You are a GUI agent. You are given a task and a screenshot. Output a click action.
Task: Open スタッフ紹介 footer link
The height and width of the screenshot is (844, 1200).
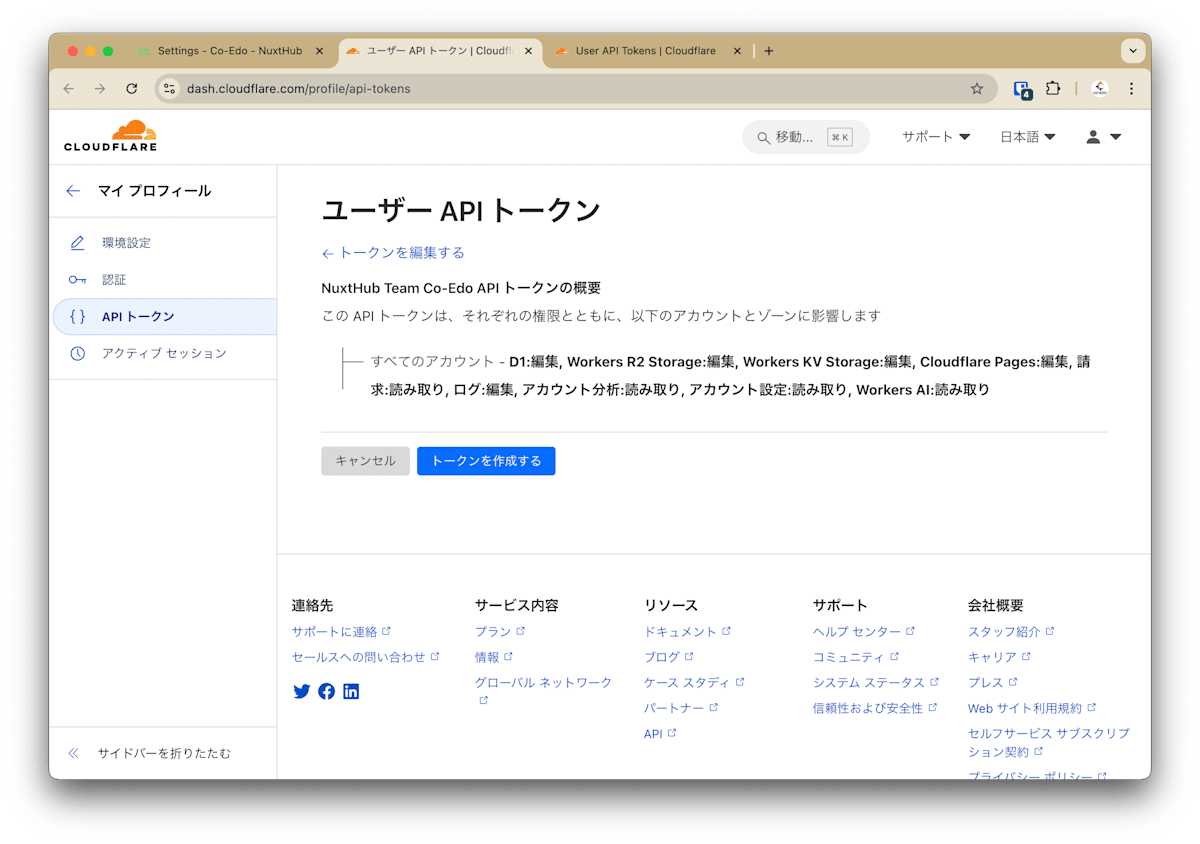tap(1011, 632)
